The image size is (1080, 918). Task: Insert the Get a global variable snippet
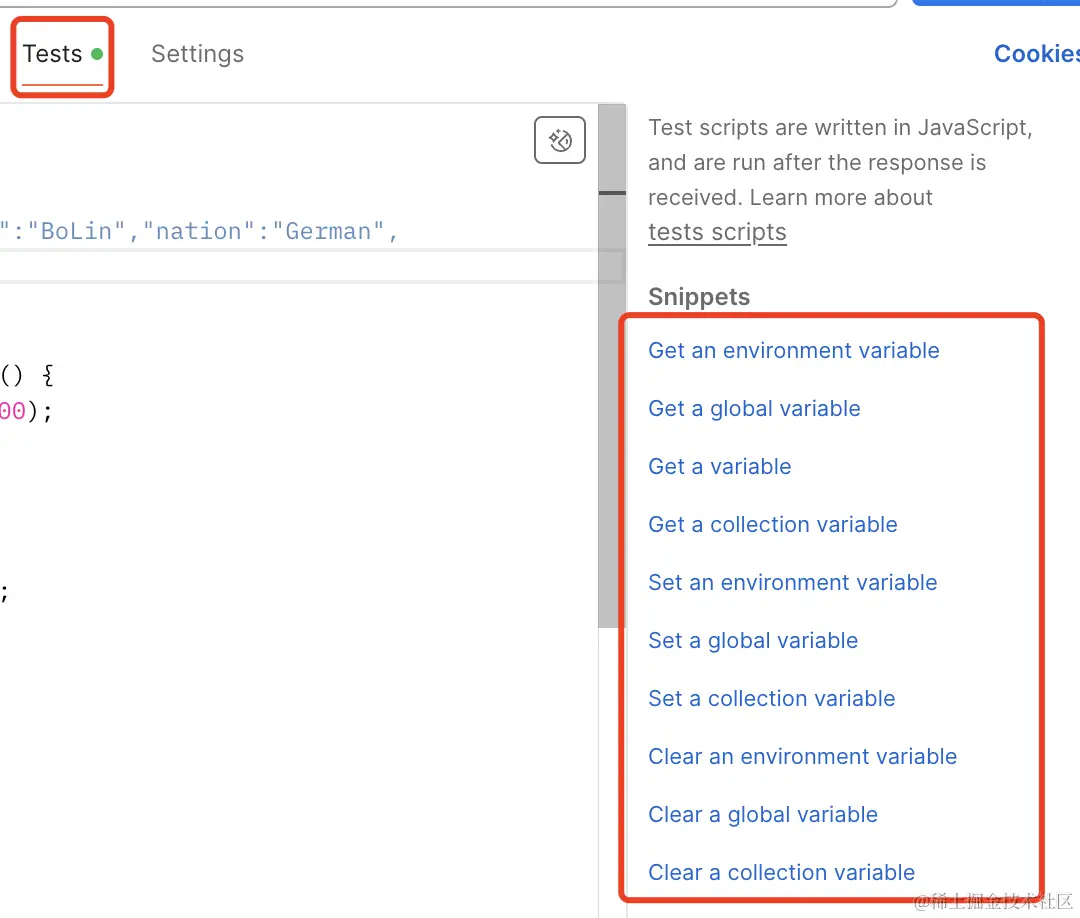tap(754, 409)
